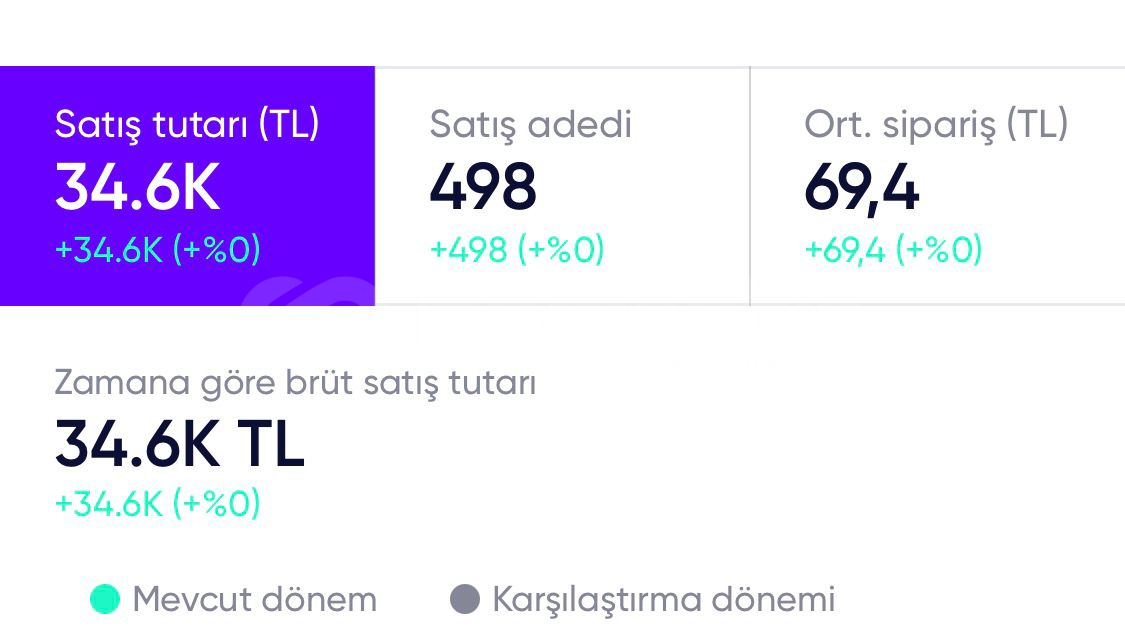Image resolution: width=1125 pixels, height=644 pixels.
Task: Toggle the gray Karşılaştırma dönemi legend dot
Action: tap(465, 600)
